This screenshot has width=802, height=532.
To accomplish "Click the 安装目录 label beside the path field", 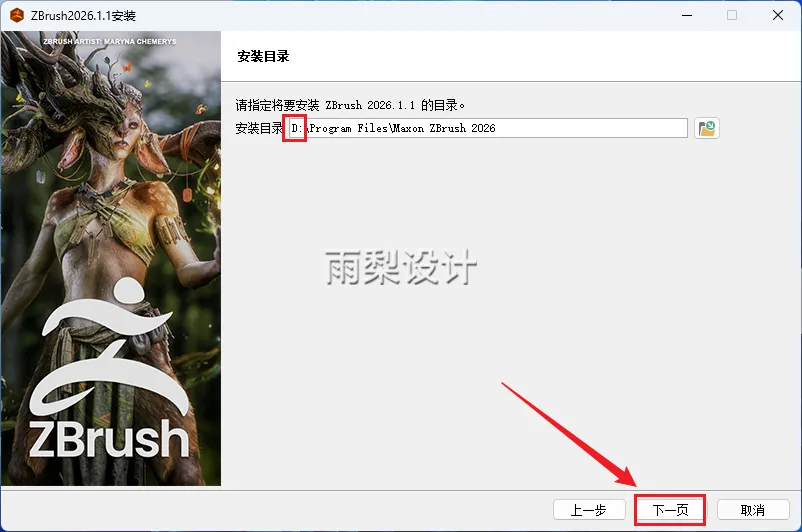I will 259,128.
